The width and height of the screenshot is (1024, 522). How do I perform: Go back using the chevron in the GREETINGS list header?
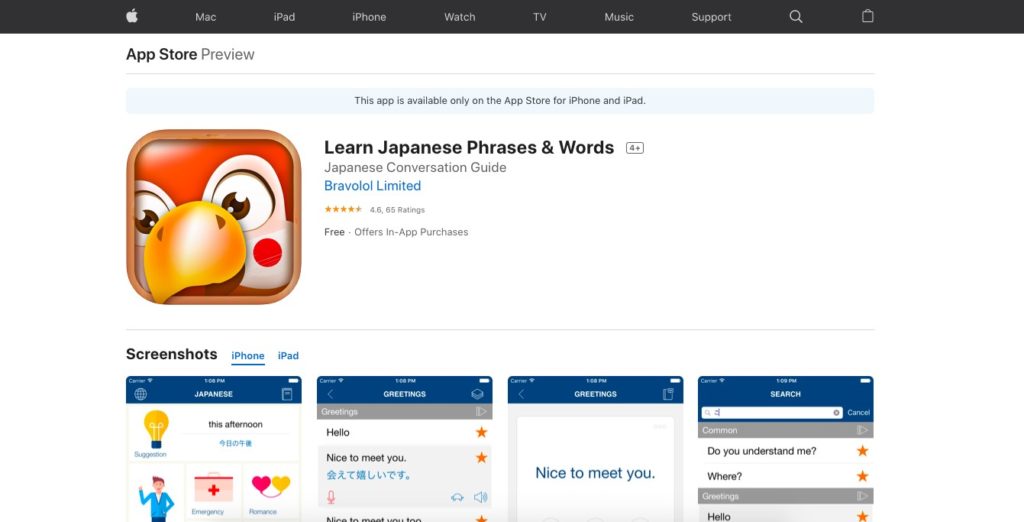(330, 394)
